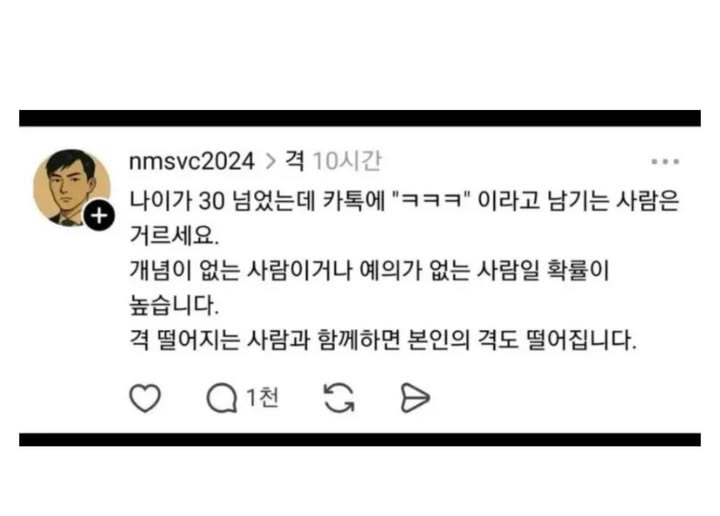Open replies with the comment bubble icon
This screenshot has height=516, width=720.
click(222, 398)
